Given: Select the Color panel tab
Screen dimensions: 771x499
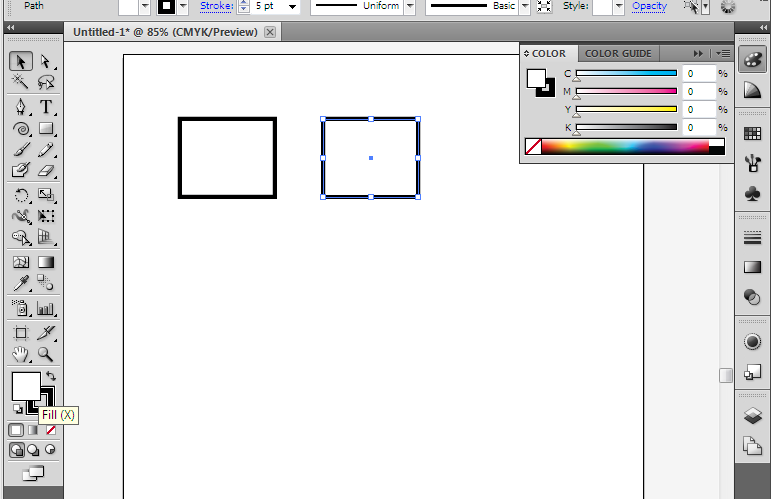Looking at the screenshot, I should pos(549,54).
